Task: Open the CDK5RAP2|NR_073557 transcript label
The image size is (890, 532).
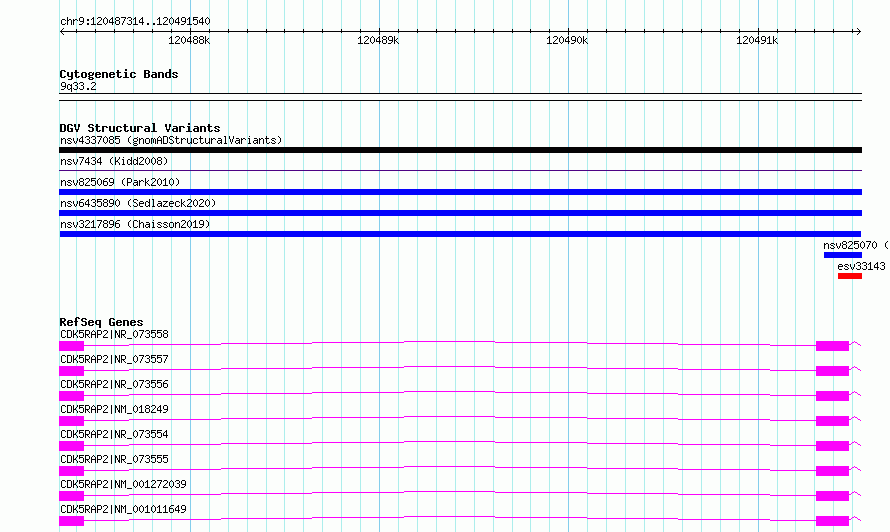Action: point(114,359)
